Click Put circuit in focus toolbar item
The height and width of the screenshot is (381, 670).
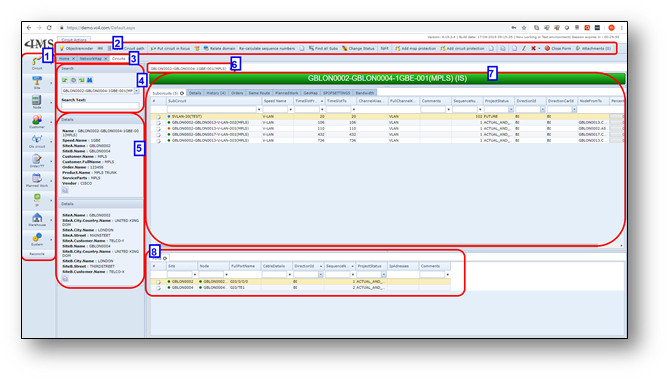tap(170, 49)
